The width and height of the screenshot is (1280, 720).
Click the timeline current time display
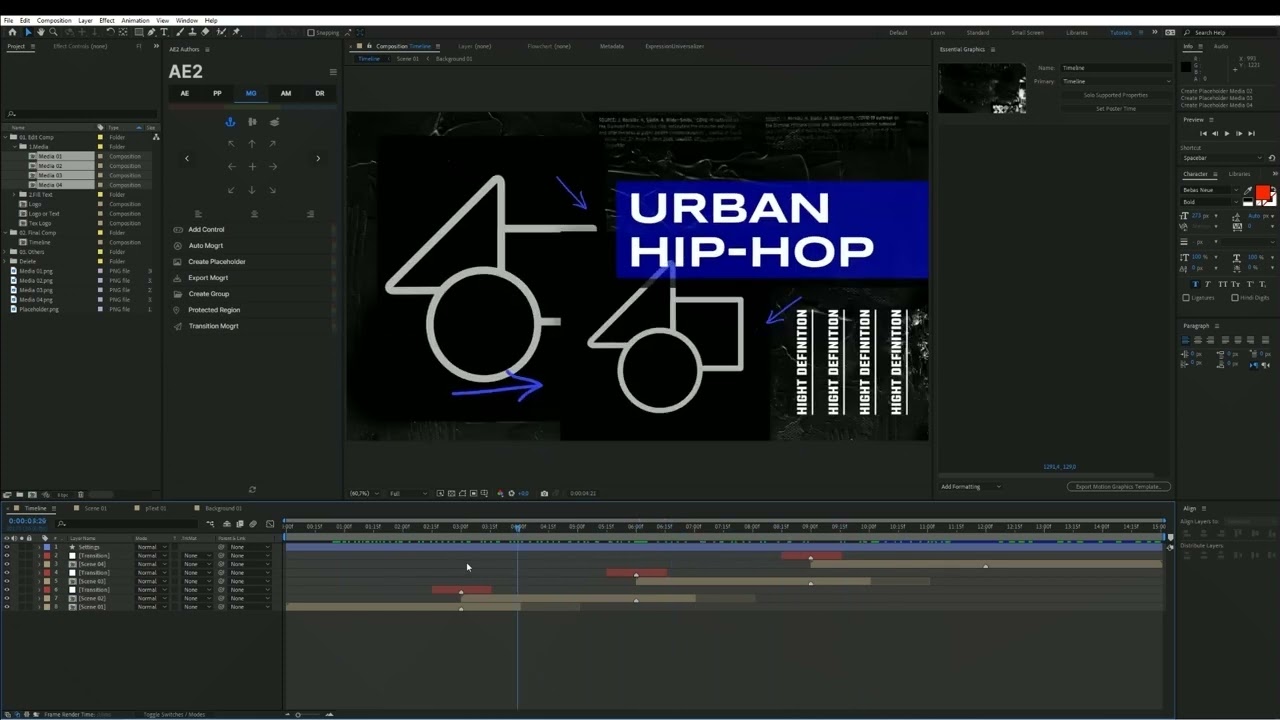[x=27, y=521]
